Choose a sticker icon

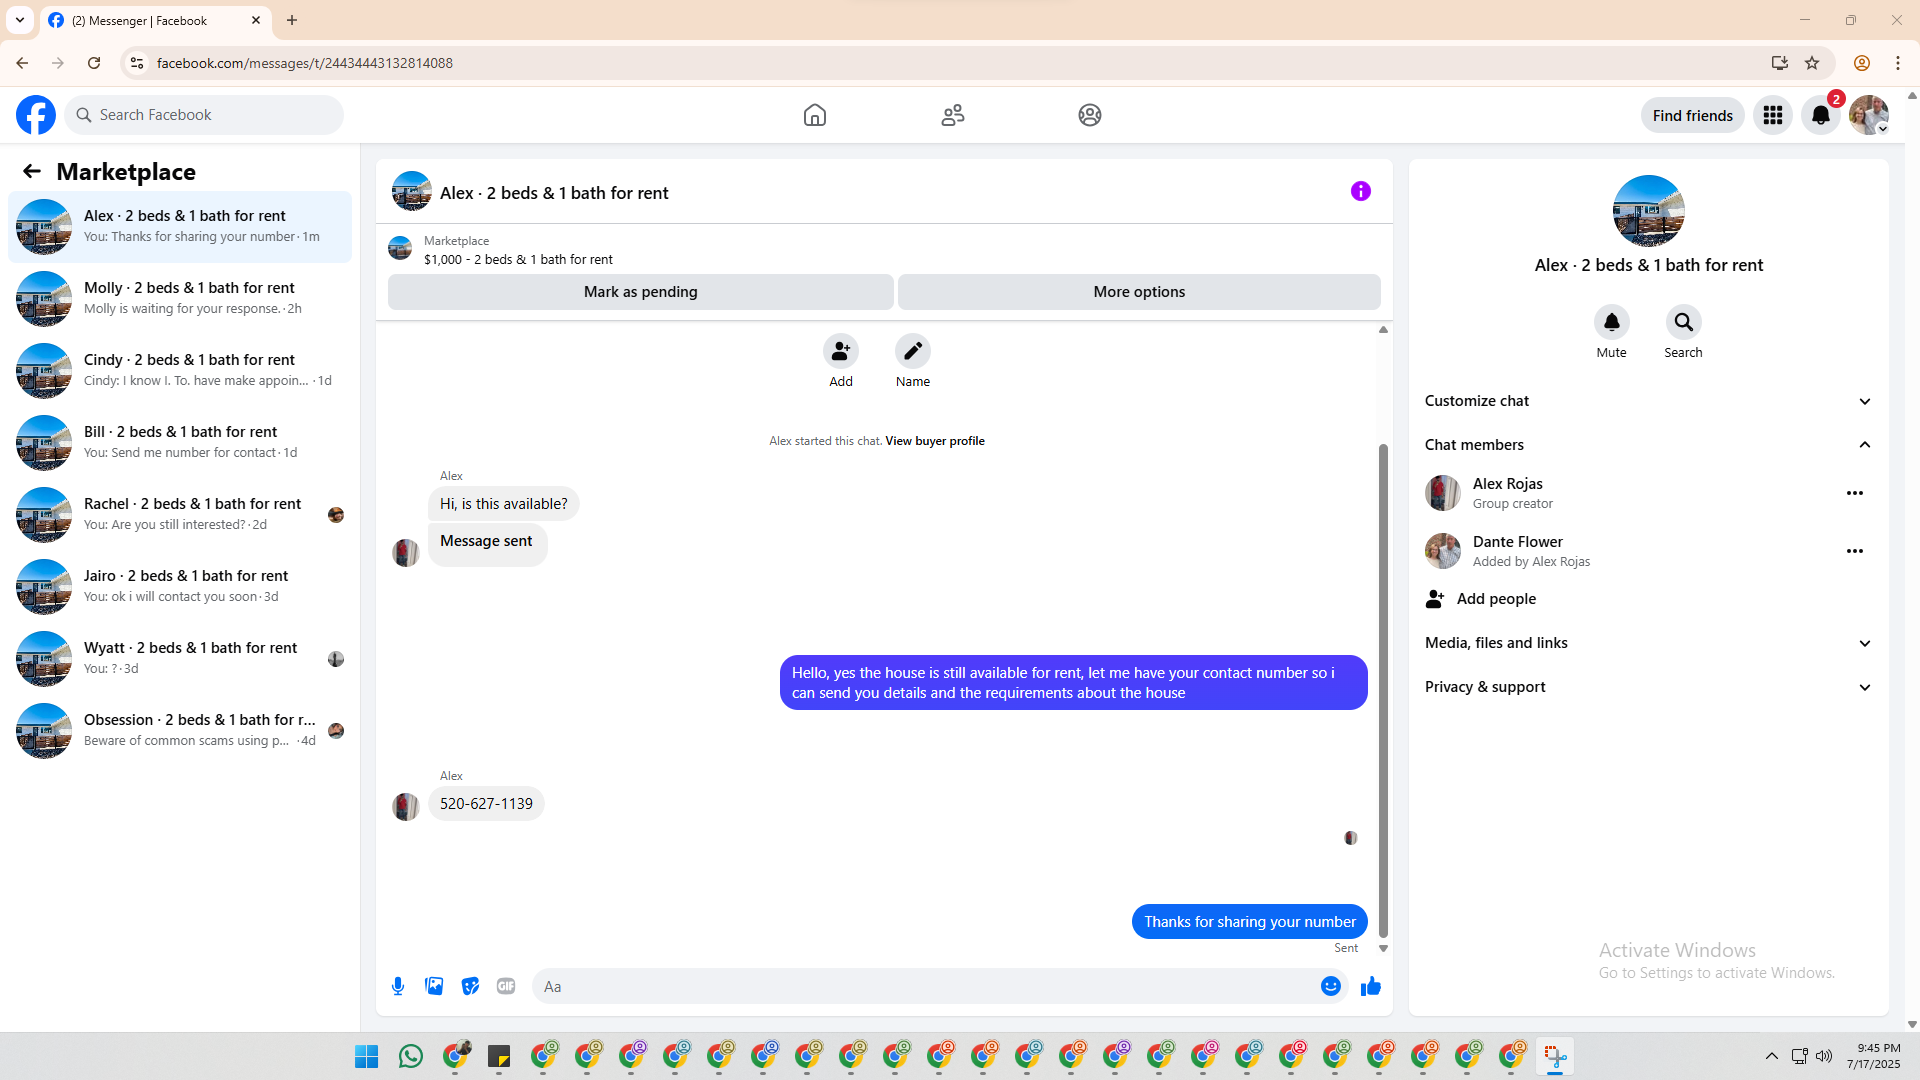coord(470,986)
